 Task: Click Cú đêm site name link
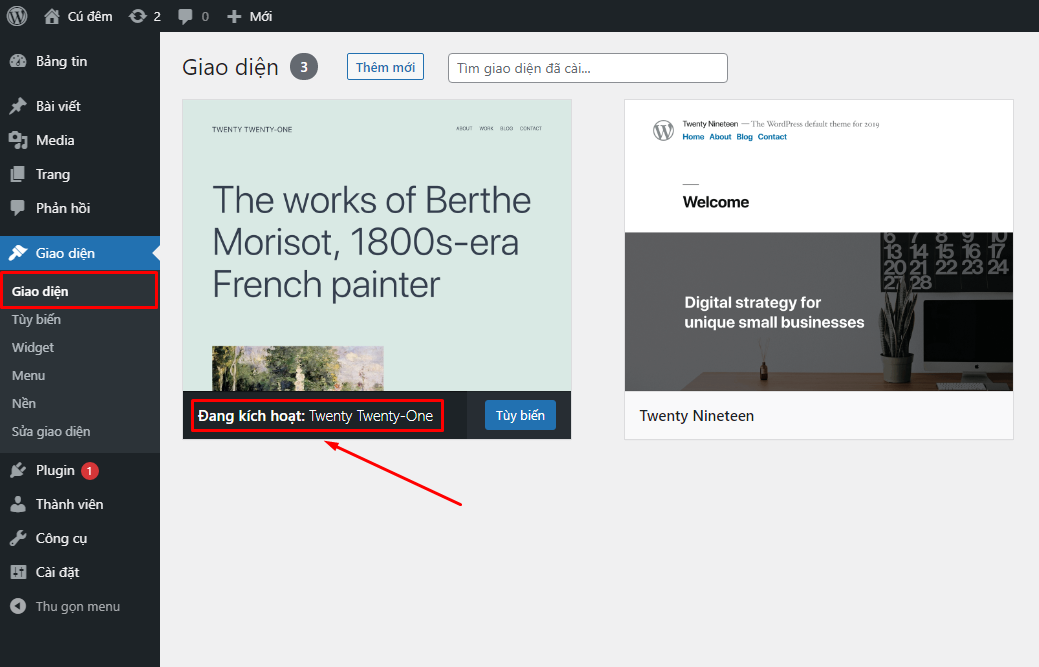90,16
